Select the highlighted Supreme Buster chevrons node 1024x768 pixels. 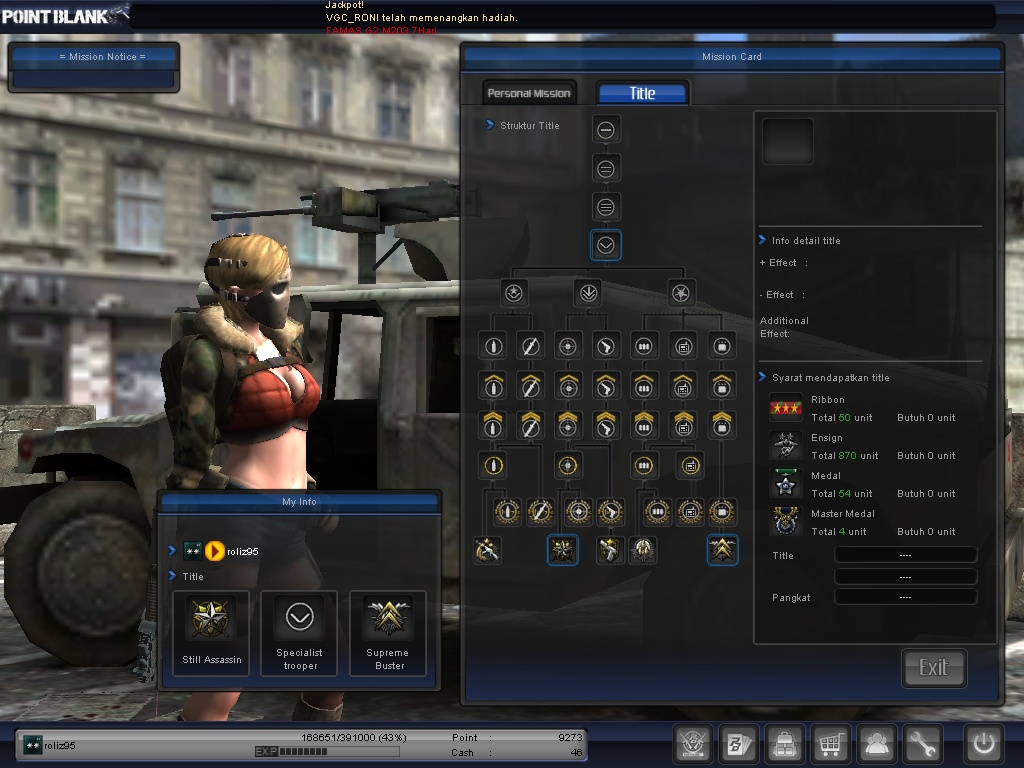click(x=722, y=550)
